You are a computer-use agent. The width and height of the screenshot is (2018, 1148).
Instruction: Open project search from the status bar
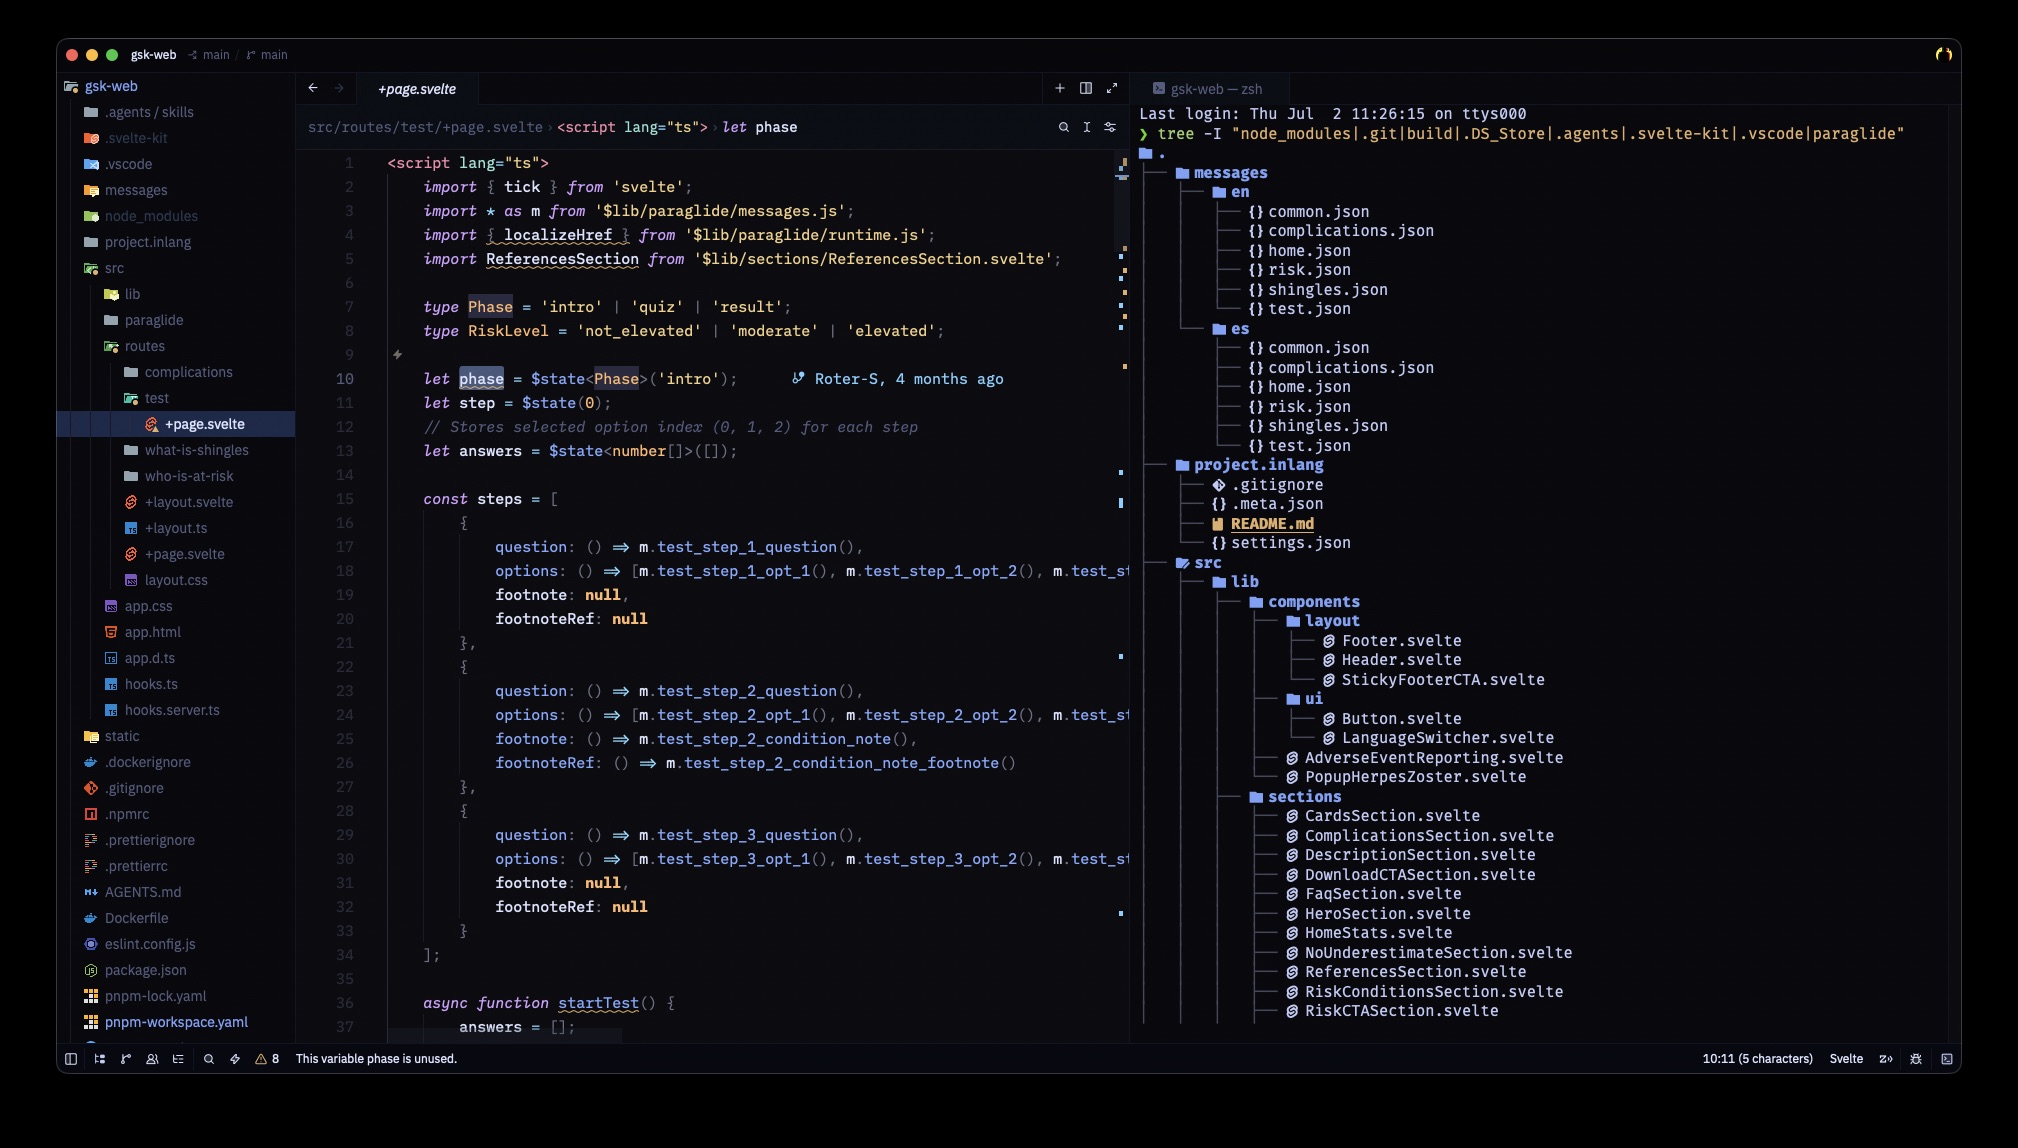208,1058
